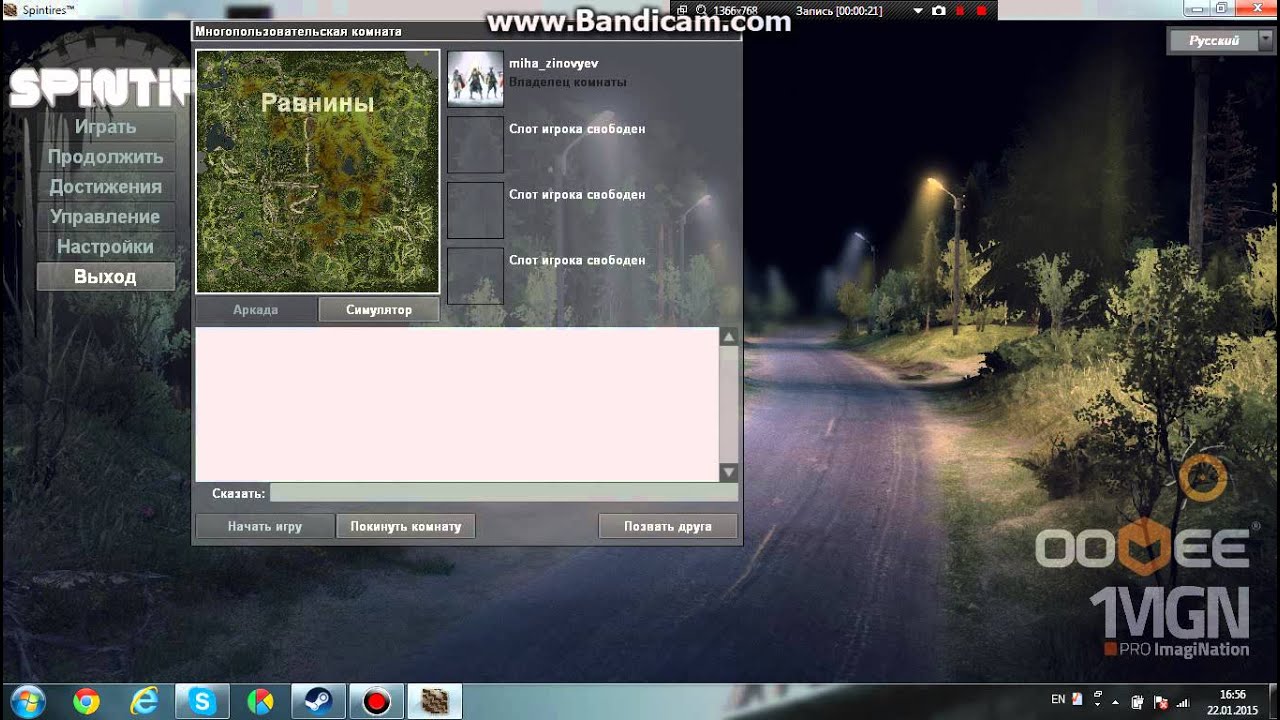
Task: Click the Равнины map preview
Action: point(318,171)
